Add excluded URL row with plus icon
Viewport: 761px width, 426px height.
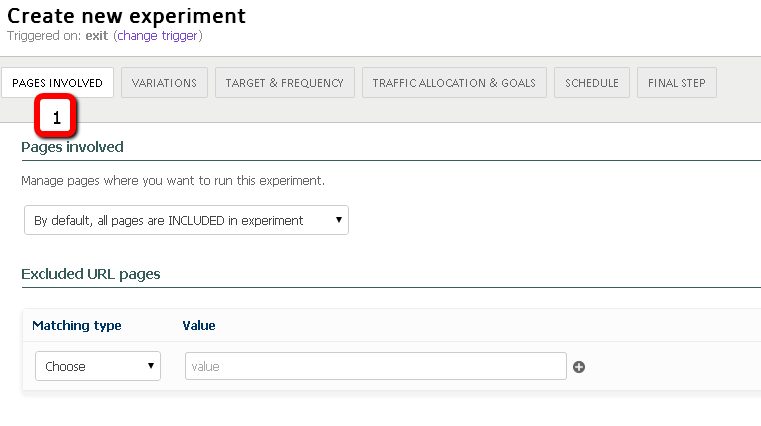click(x=579, y=367)
